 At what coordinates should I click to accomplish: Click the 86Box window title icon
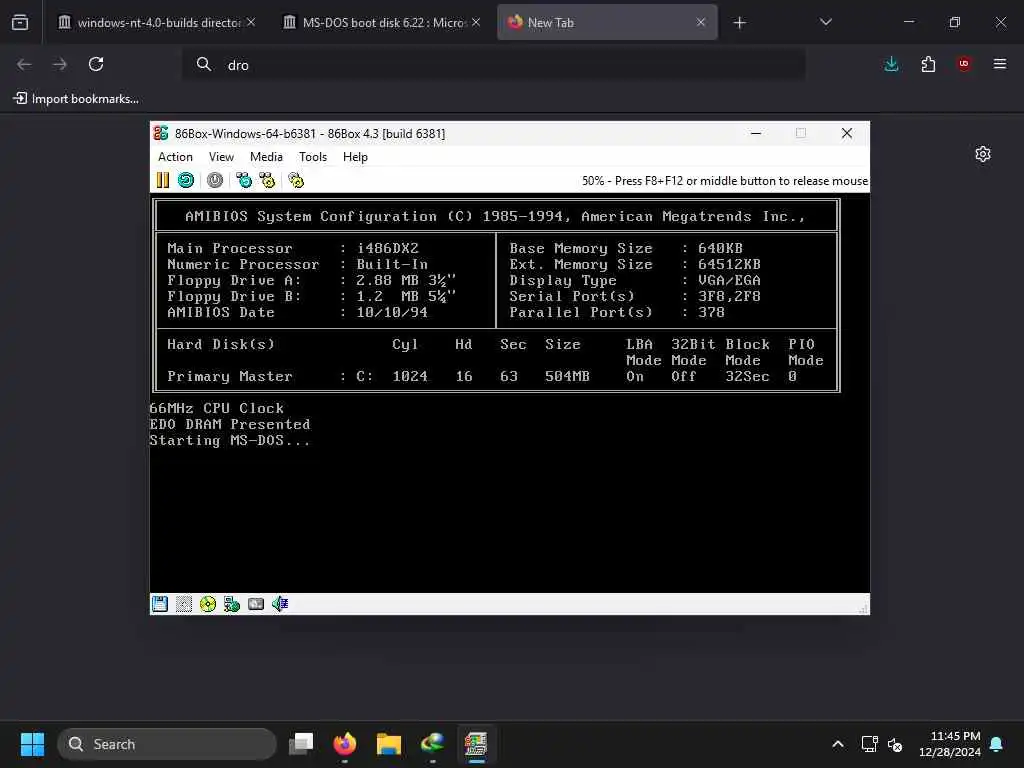pyautogui.click(x=161, y=133)
